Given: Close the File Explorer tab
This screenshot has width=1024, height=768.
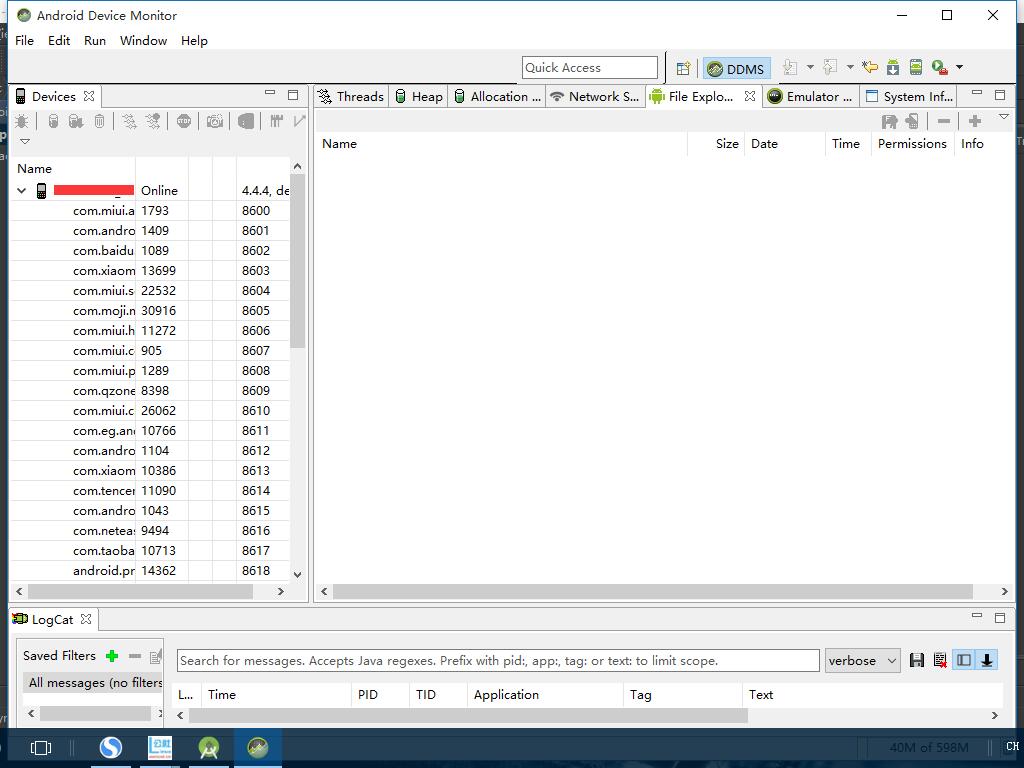Looking at the screenshot, I should [750, 96].
